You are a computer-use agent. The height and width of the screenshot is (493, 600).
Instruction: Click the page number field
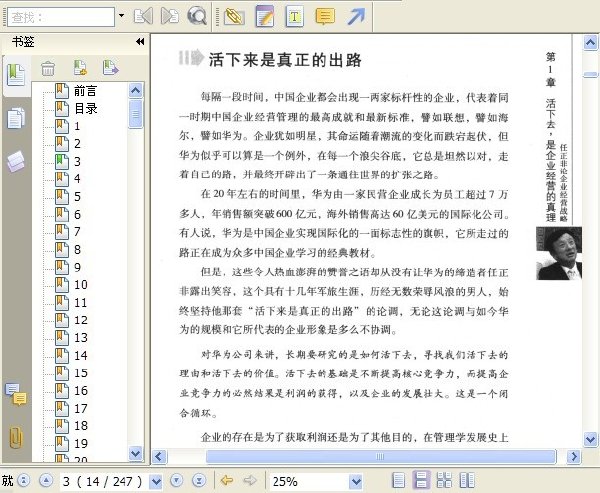point(103,481)
